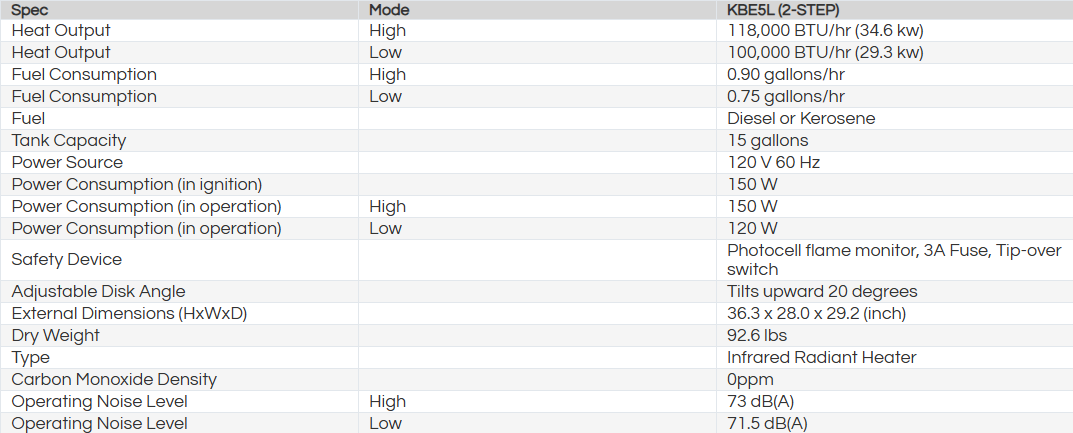Click the 118,000 BTU/hr heat output value
This screenshot has height=433, width=1073.
pyautogui.click(x=825, y=31)
